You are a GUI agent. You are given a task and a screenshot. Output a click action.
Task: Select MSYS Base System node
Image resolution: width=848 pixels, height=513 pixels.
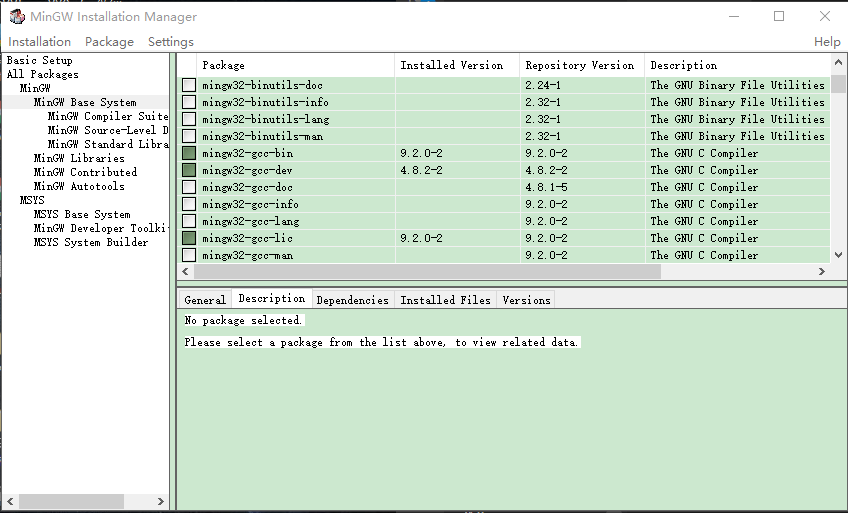coord(82,215)
